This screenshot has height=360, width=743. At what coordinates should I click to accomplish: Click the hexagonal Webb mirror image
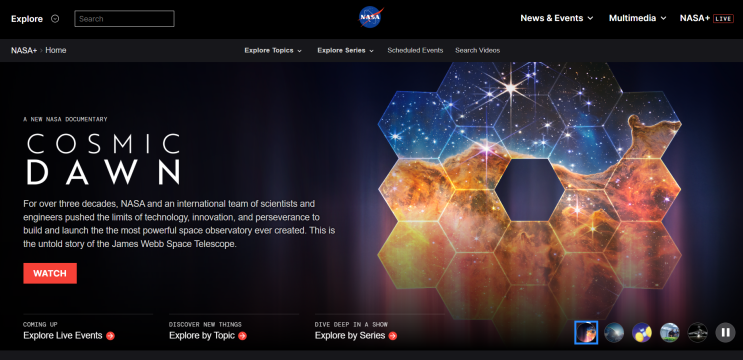click(530, 204)
